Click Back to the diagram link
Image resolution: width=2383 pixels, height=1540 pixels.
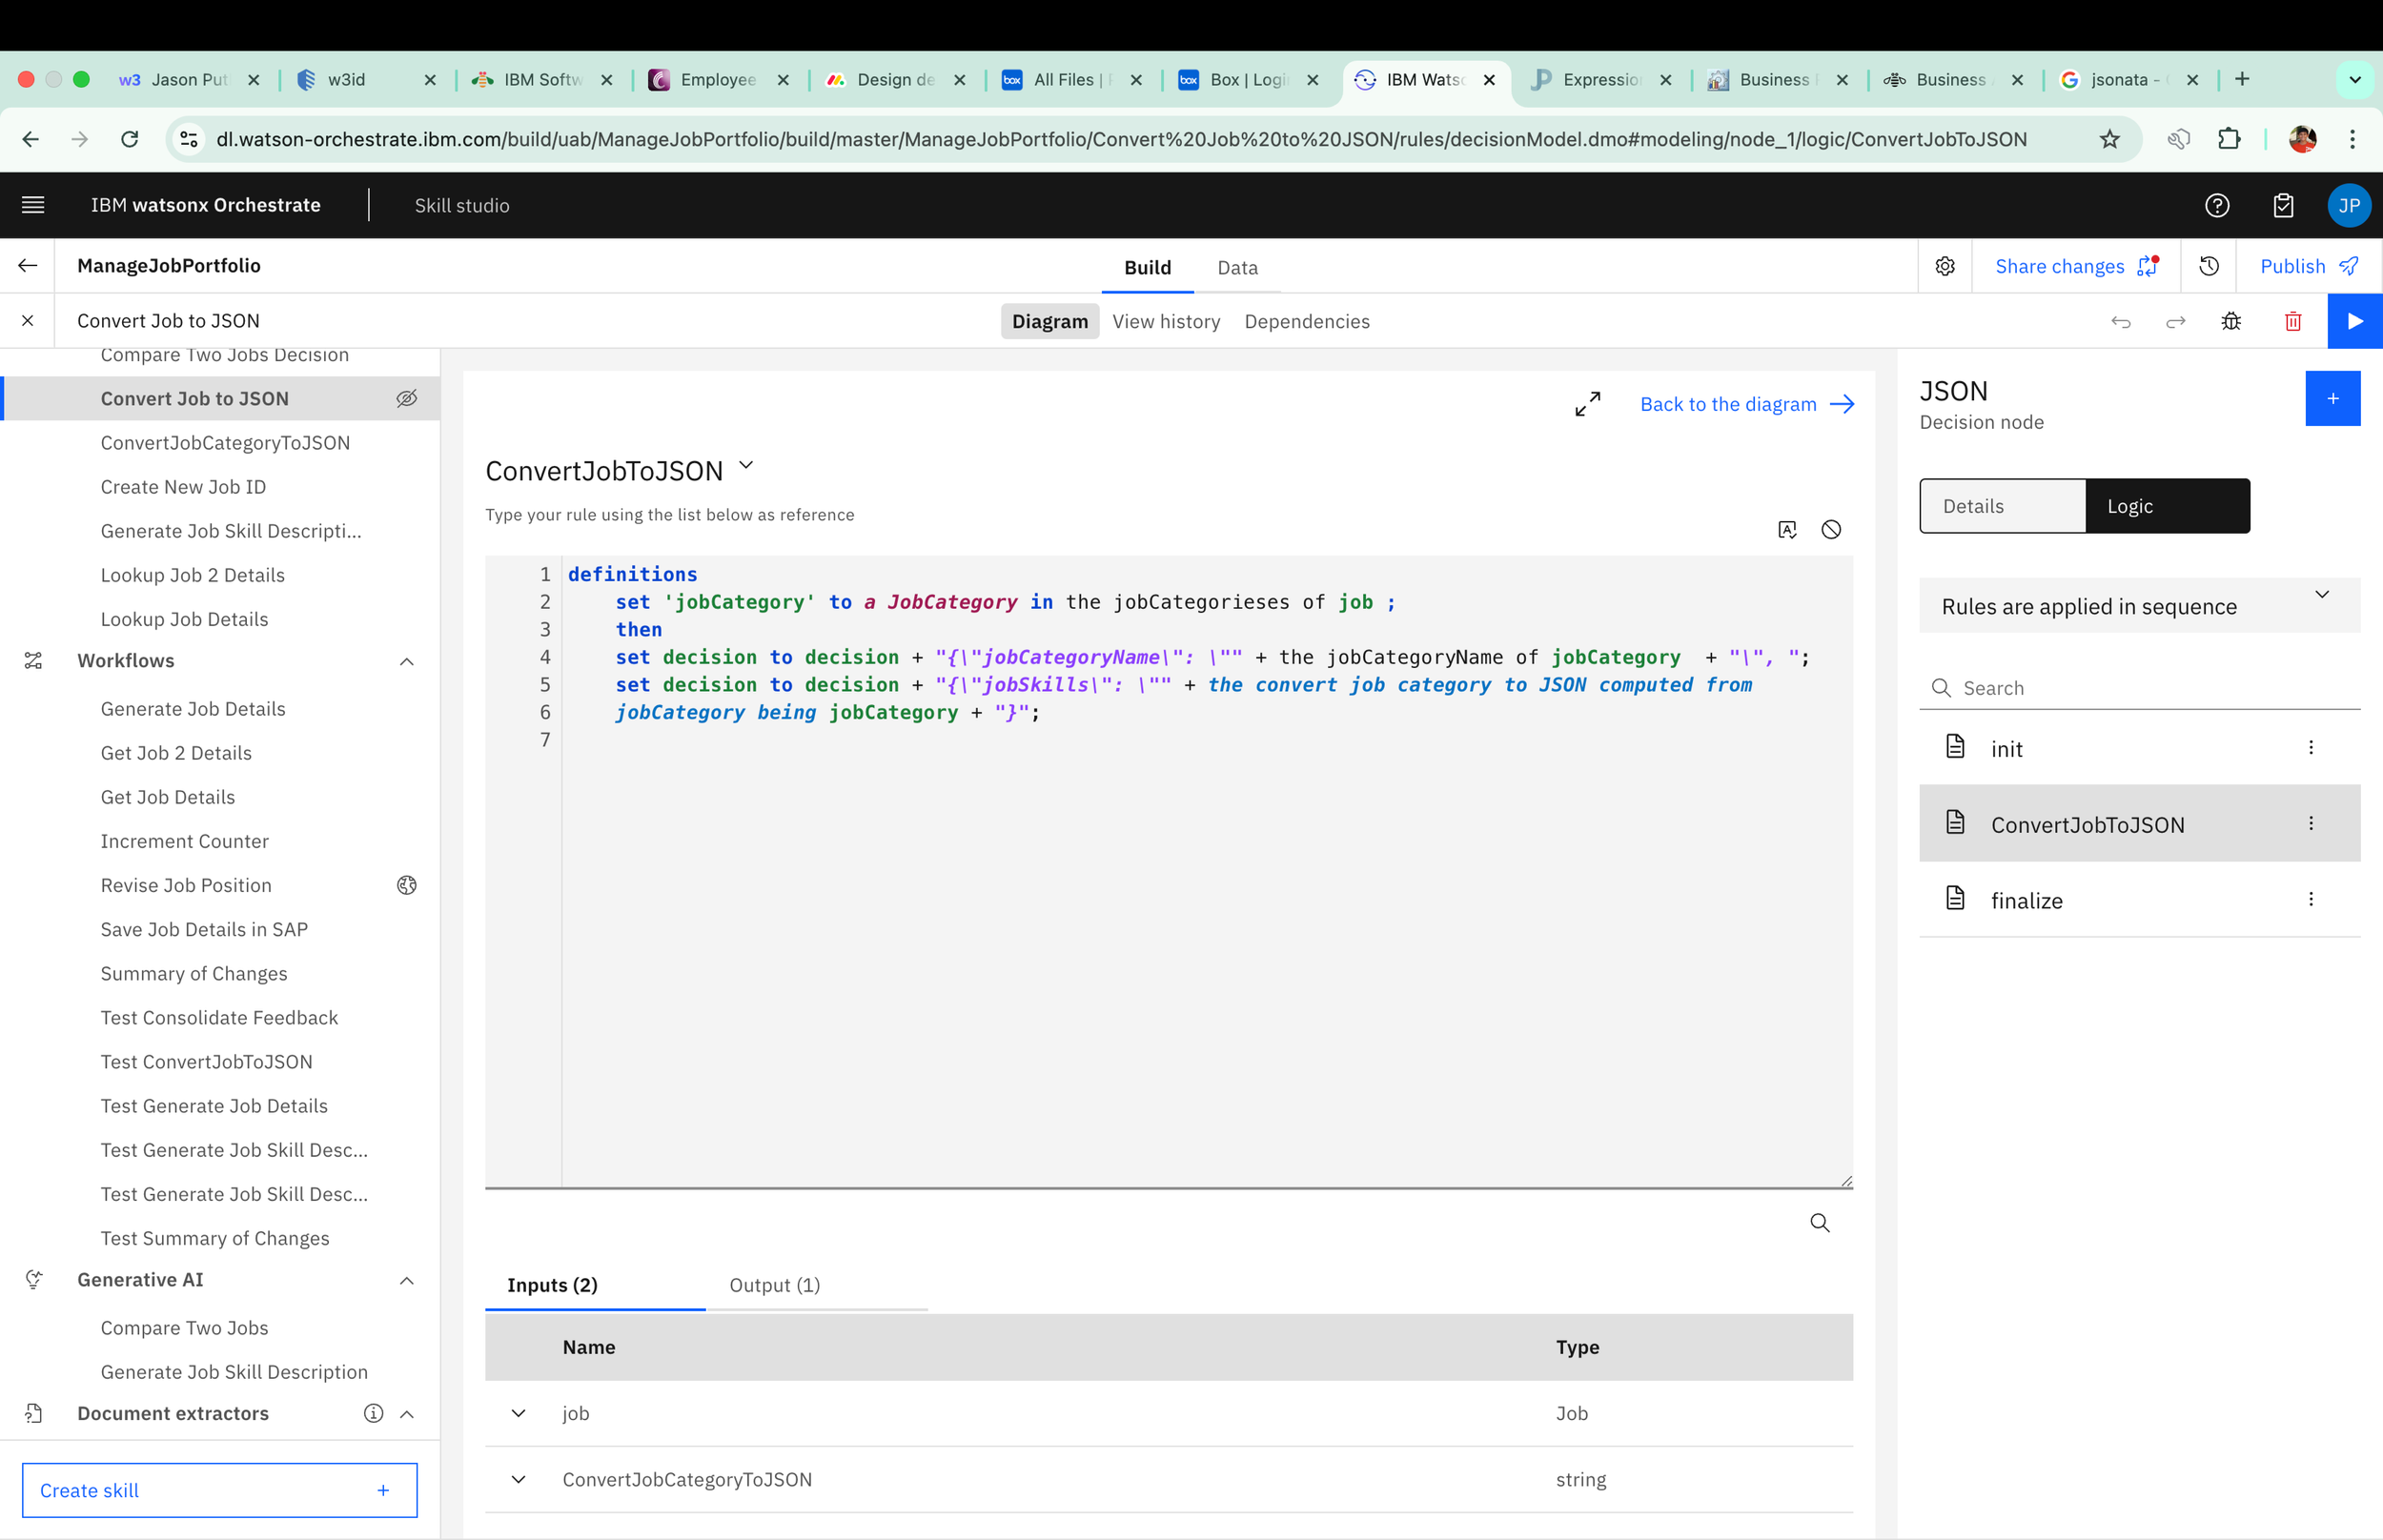coord(1746,404)
